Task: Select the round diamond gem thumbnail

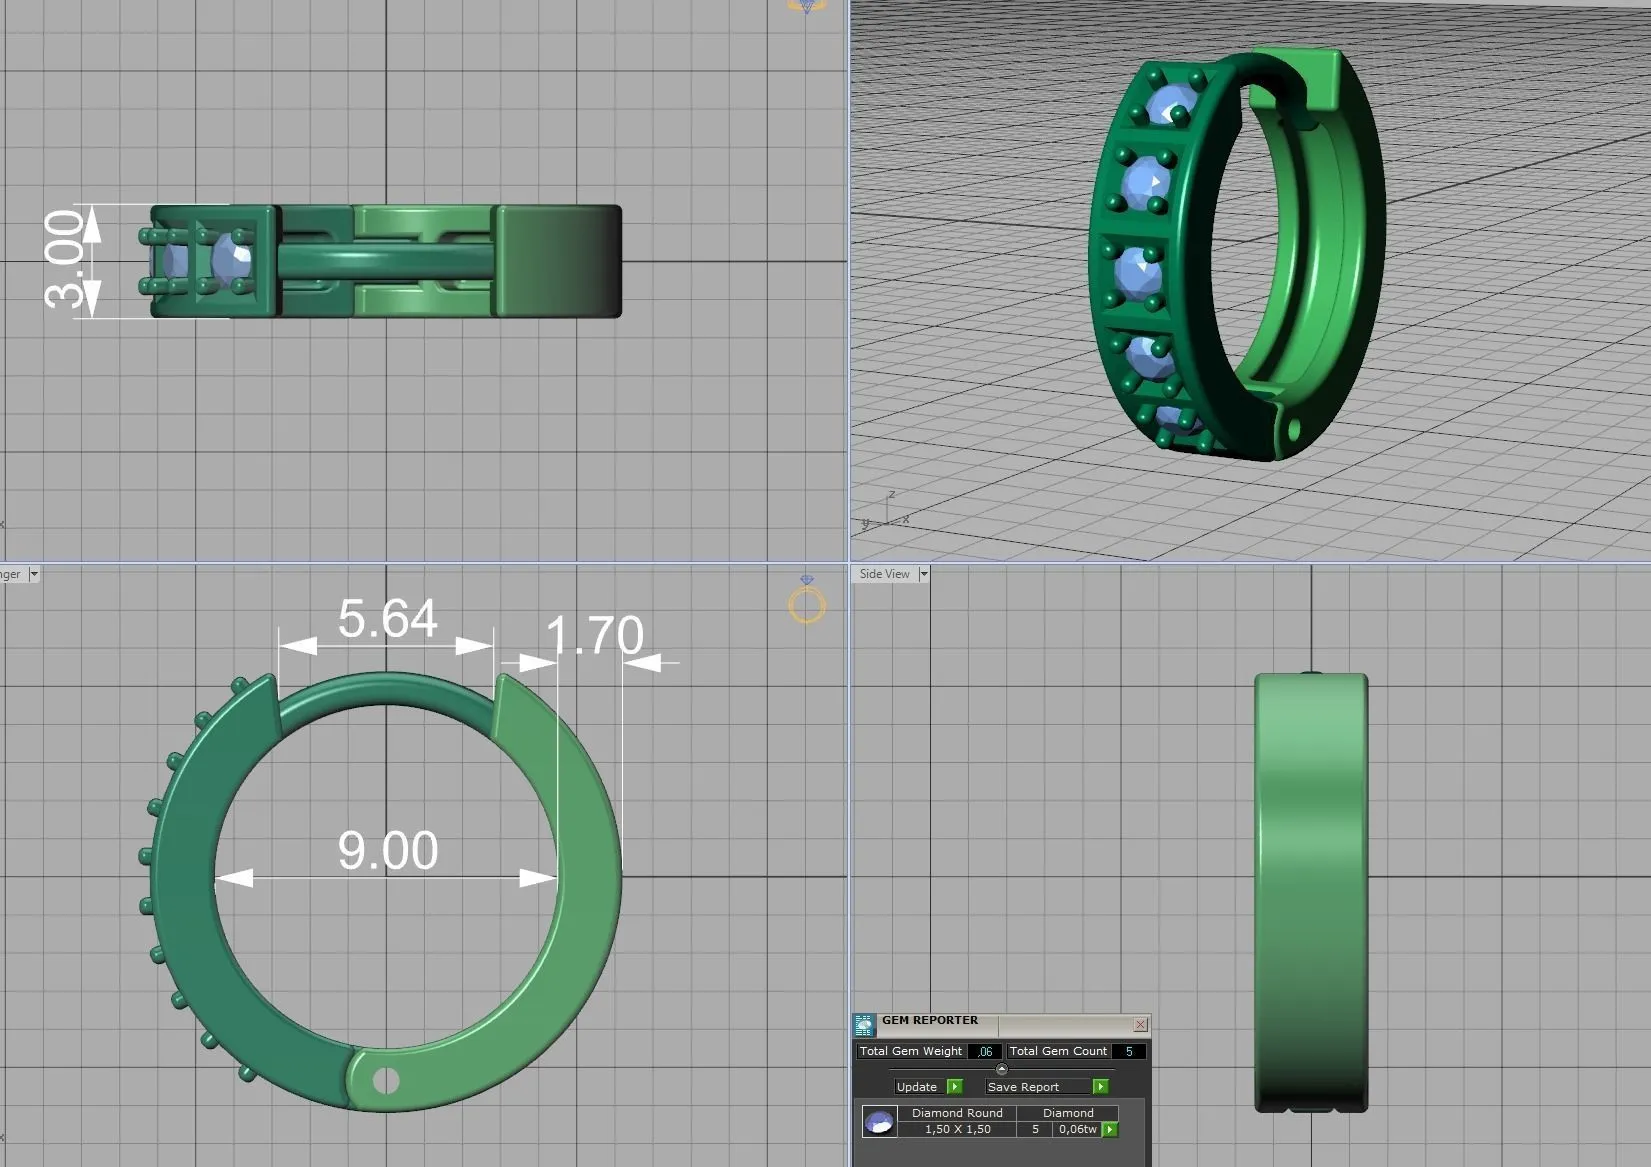Action: pyautogui.click(x=879, y=1122)
